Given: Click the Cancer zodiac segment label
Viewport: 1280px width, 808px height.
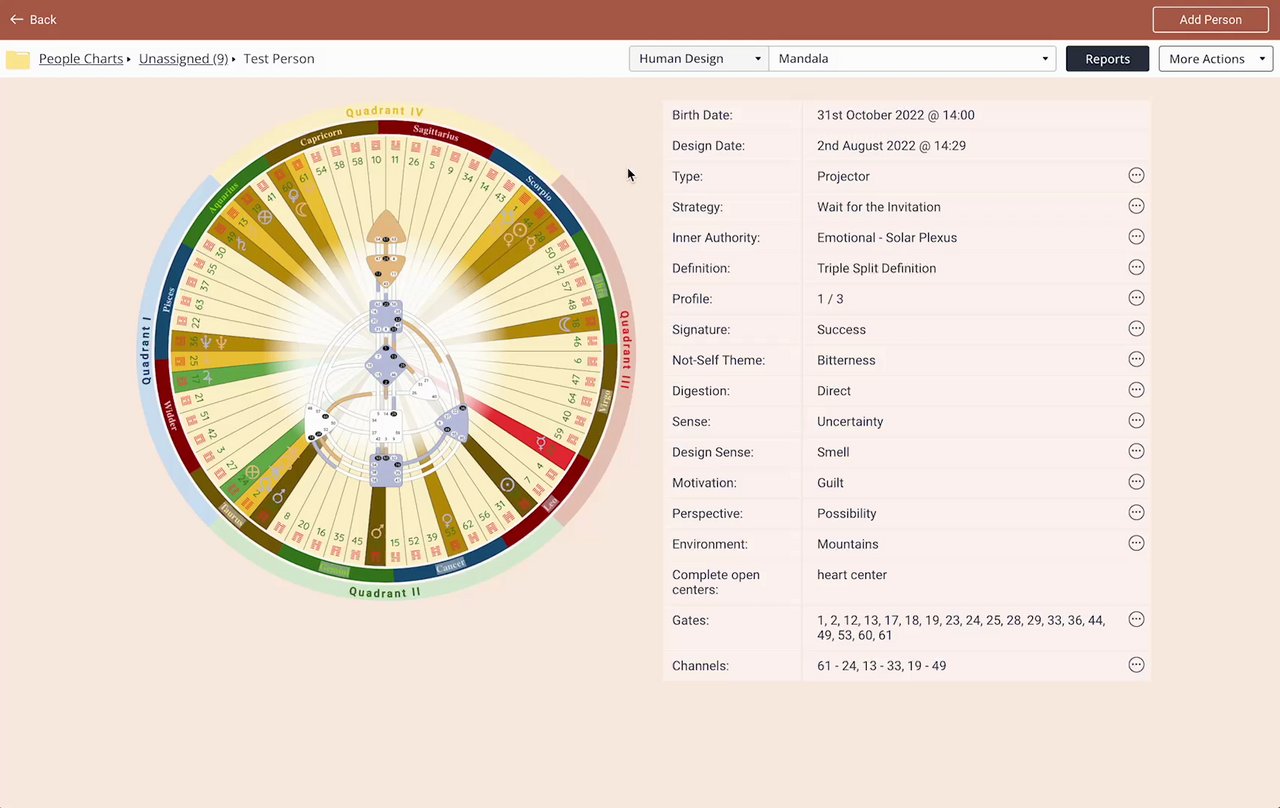Looking at the screenshot, I should pos(450,567).
